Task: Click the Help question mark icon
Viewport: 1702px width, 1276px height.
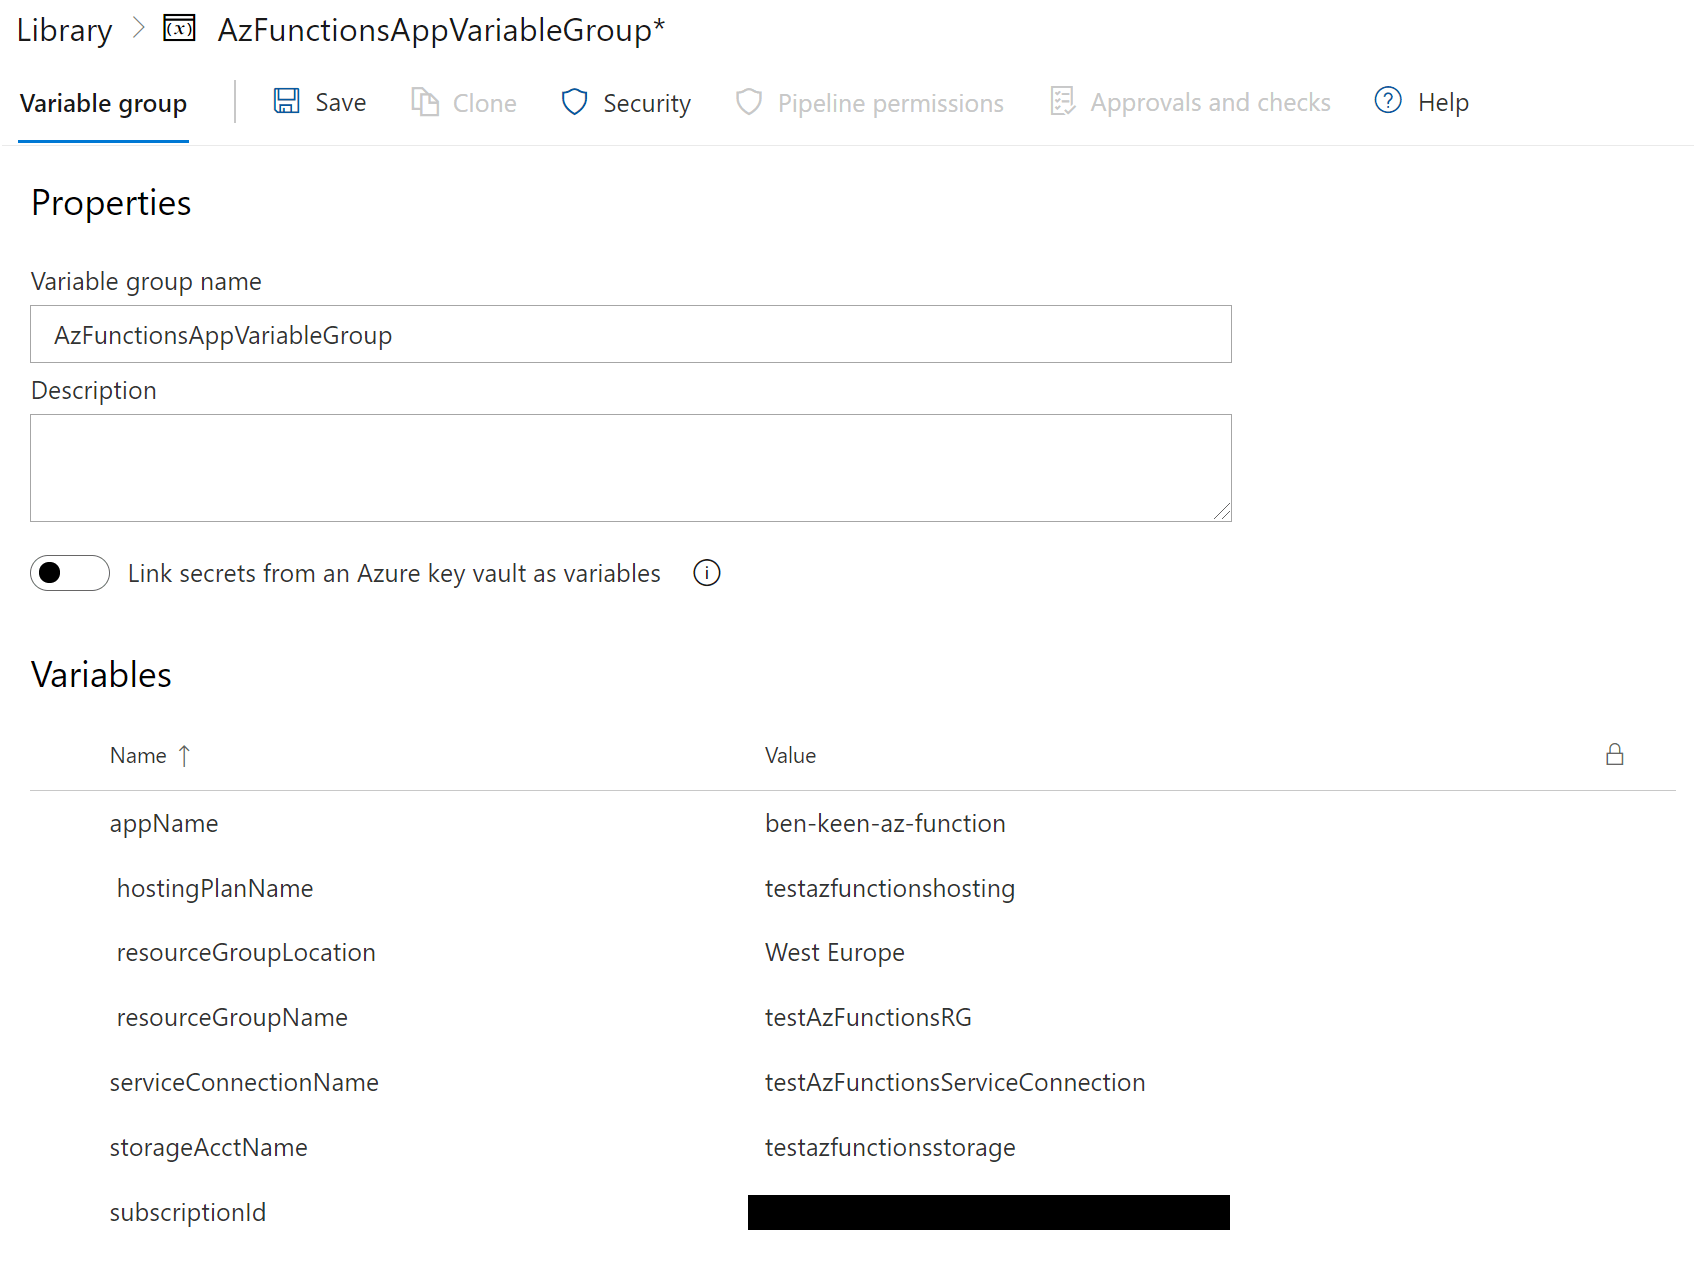Action: pos(1388,101)
